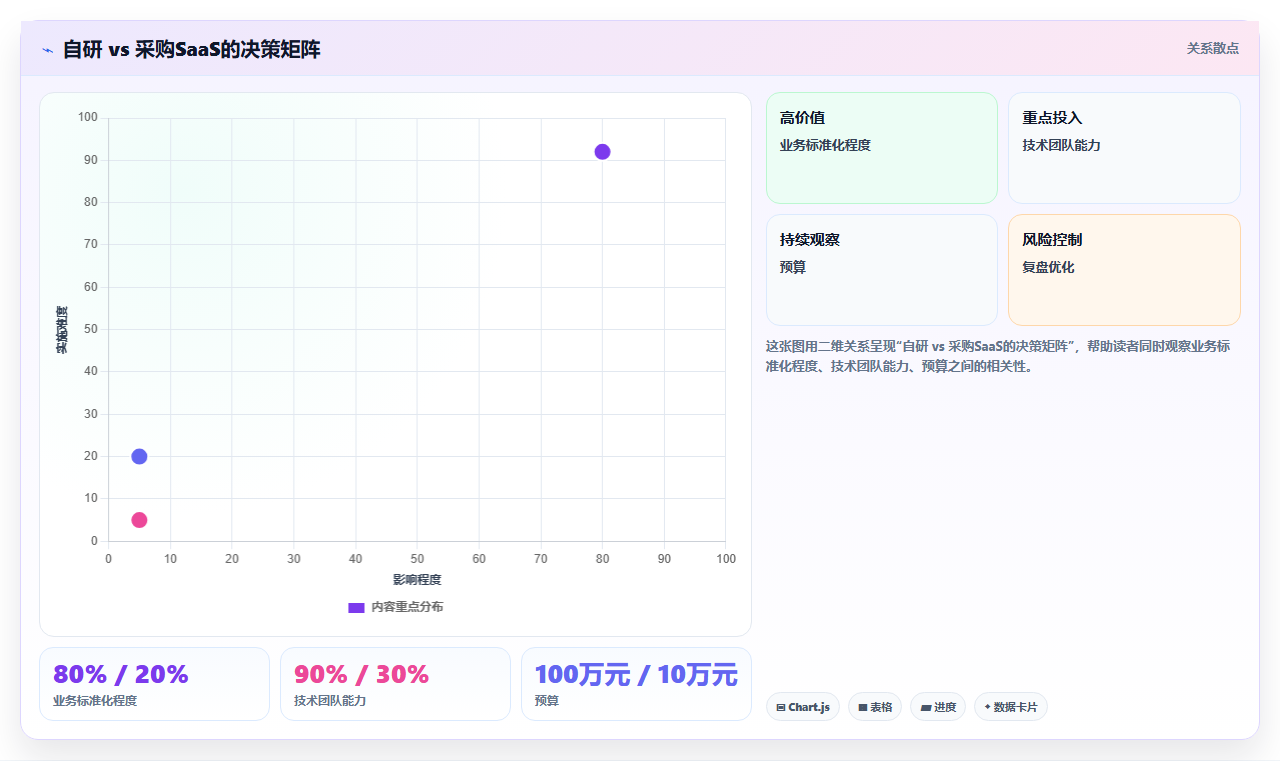Click the 进度 tag chip
The width and height of the screenshot is (1280, 761).
click(938, 707)
